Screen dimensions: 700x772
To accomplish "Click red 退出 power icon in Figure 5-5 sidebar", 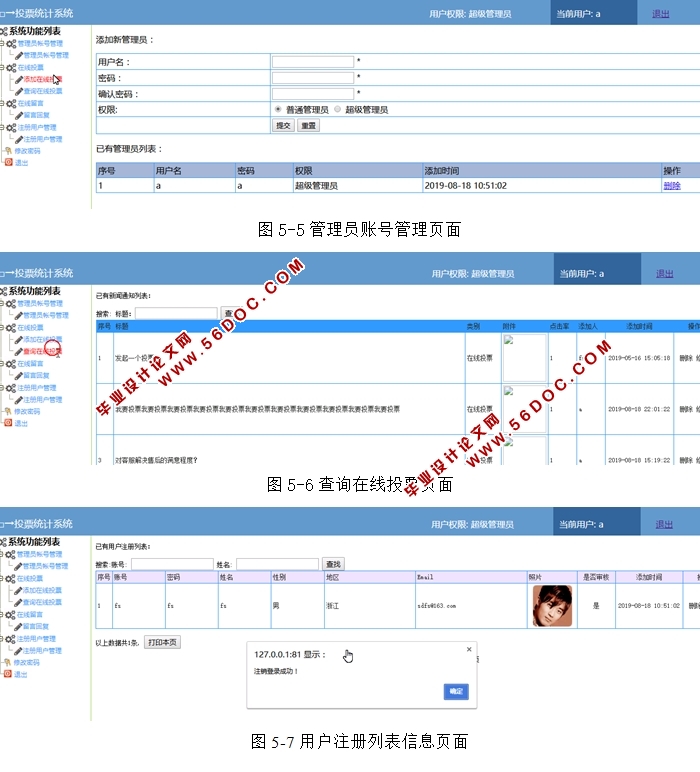I will click(8, 162).
